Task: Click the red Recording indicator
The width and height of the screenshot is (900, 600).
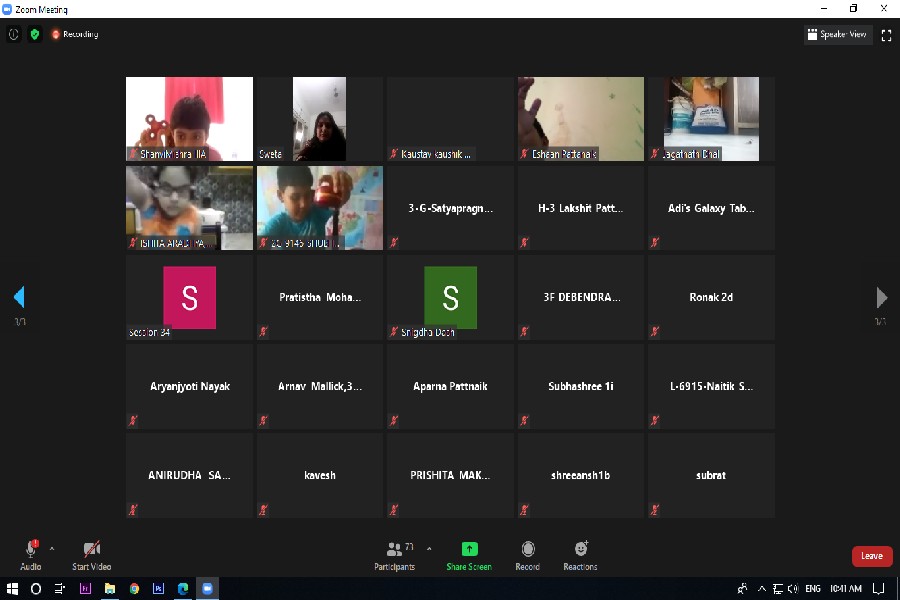Action: [75, 34]
